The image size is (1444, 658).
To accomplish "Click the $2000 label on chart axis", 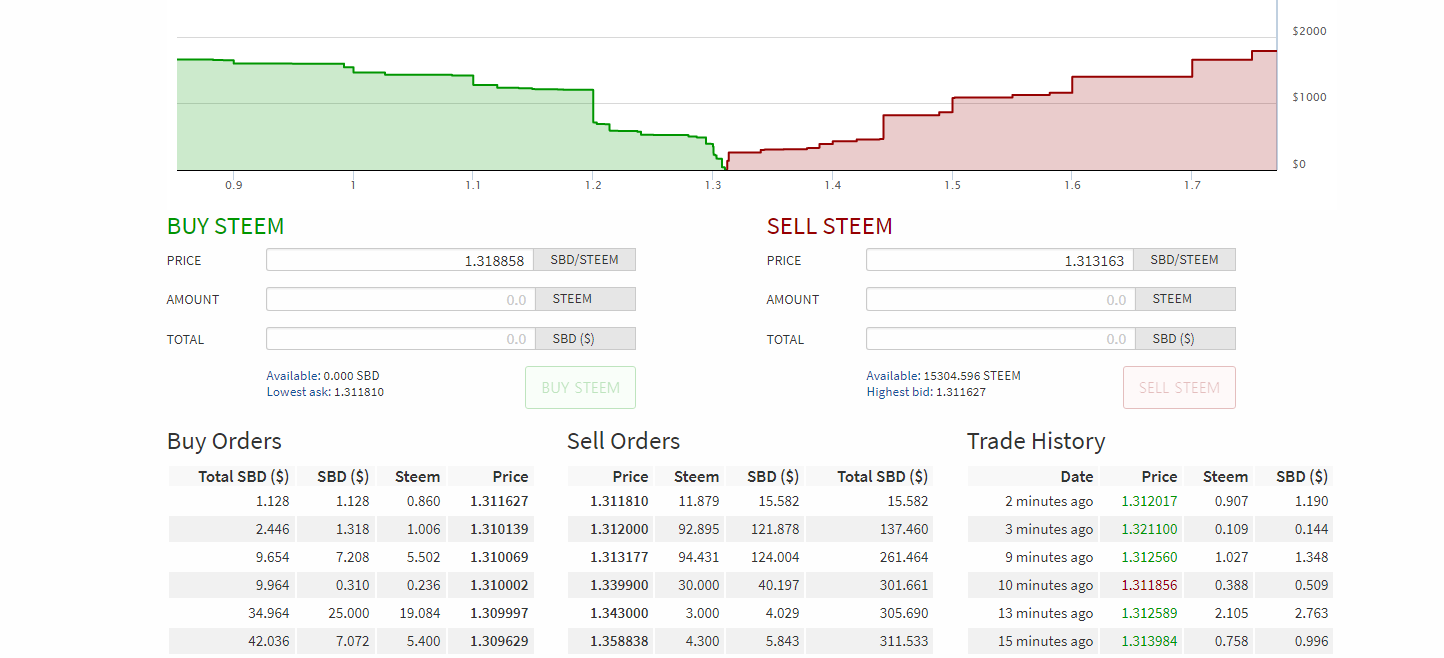I will [x=1309, y=31].
